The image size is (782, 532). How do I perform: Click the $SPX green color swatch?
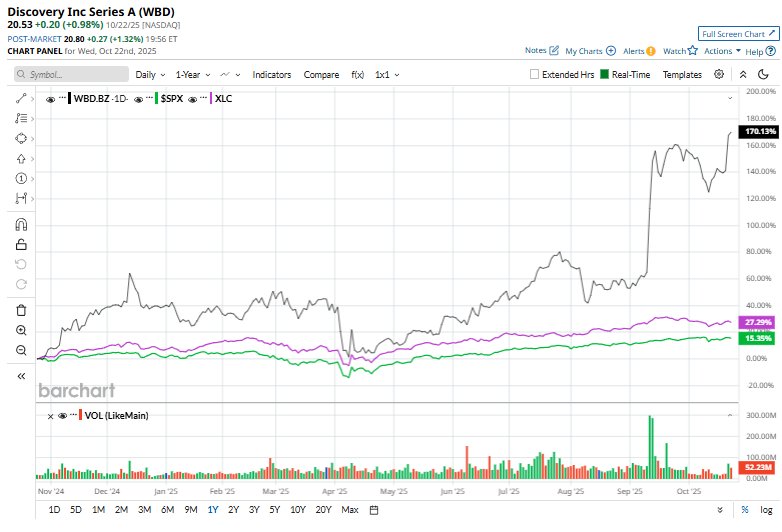pos(157,98)
